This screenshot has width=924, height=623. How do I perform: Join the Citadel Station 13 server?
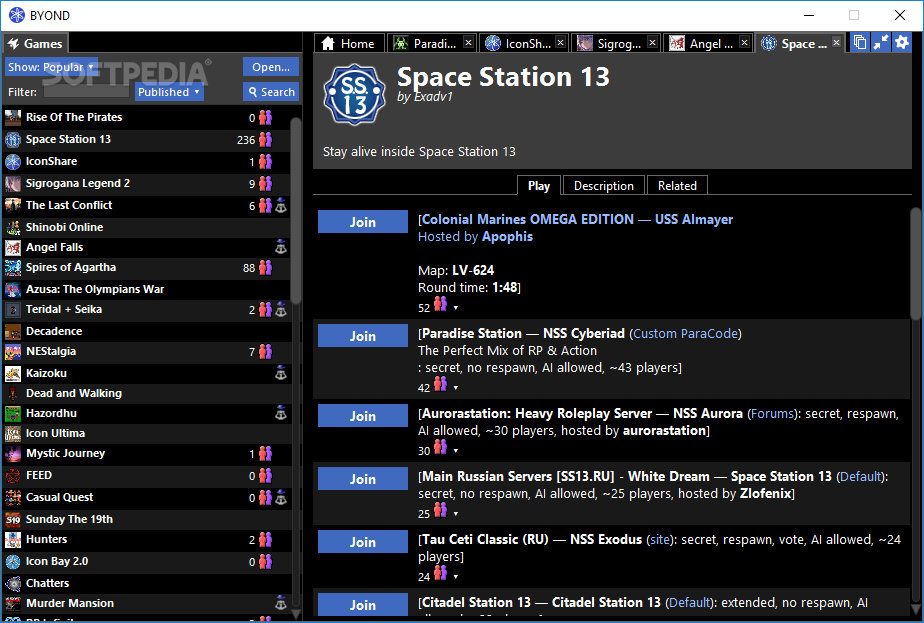coord(362,605)
